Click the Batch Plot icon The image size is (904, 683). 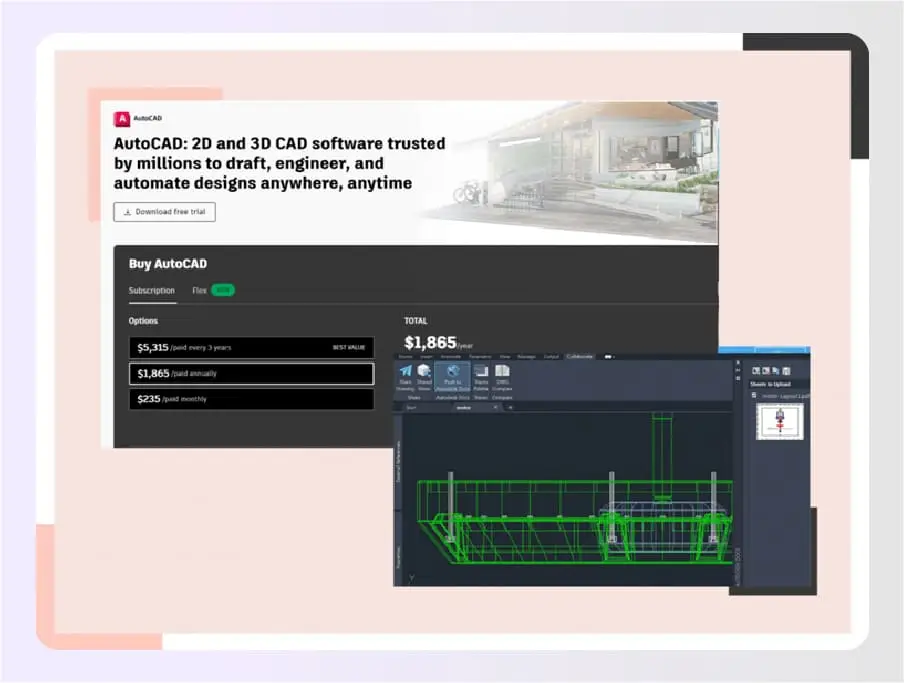479,374
